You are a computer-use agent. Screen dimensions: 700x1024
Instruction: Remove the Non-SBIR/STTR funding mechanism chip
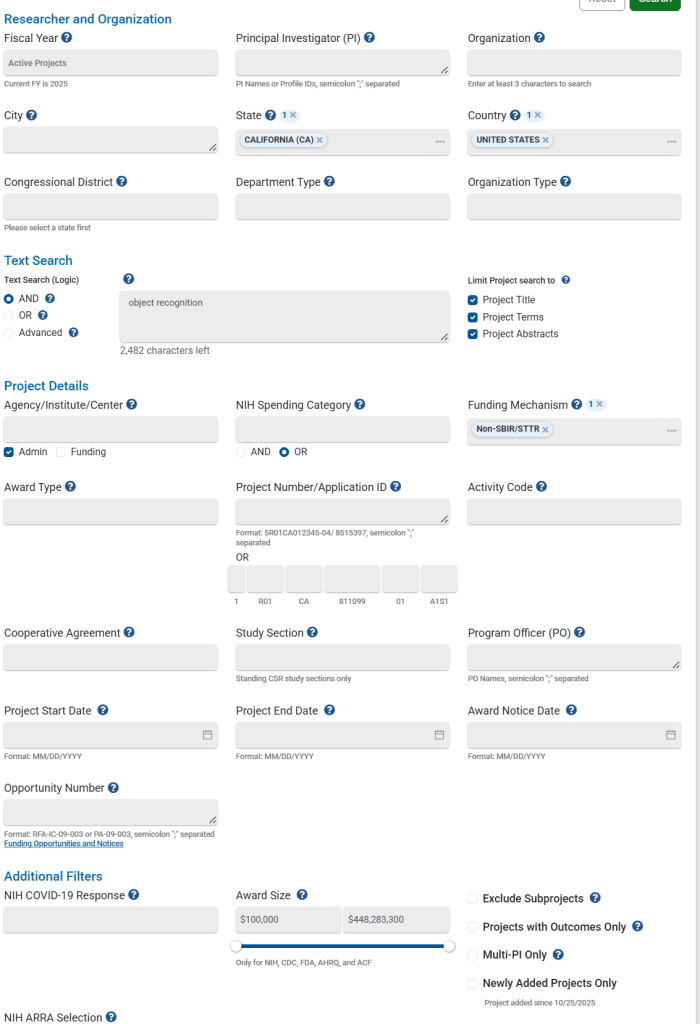point(545,429)
